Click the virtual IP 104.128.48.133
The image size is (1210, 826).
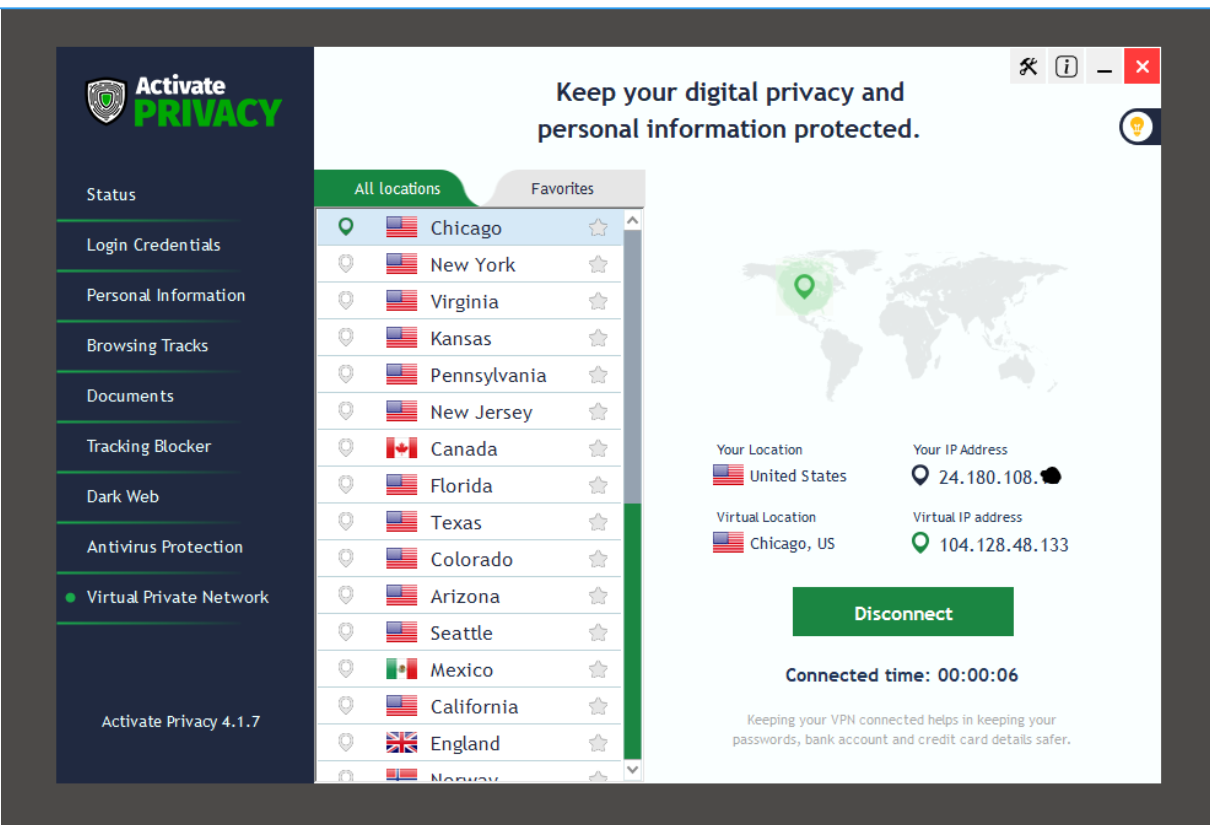tap(1003, 545)
